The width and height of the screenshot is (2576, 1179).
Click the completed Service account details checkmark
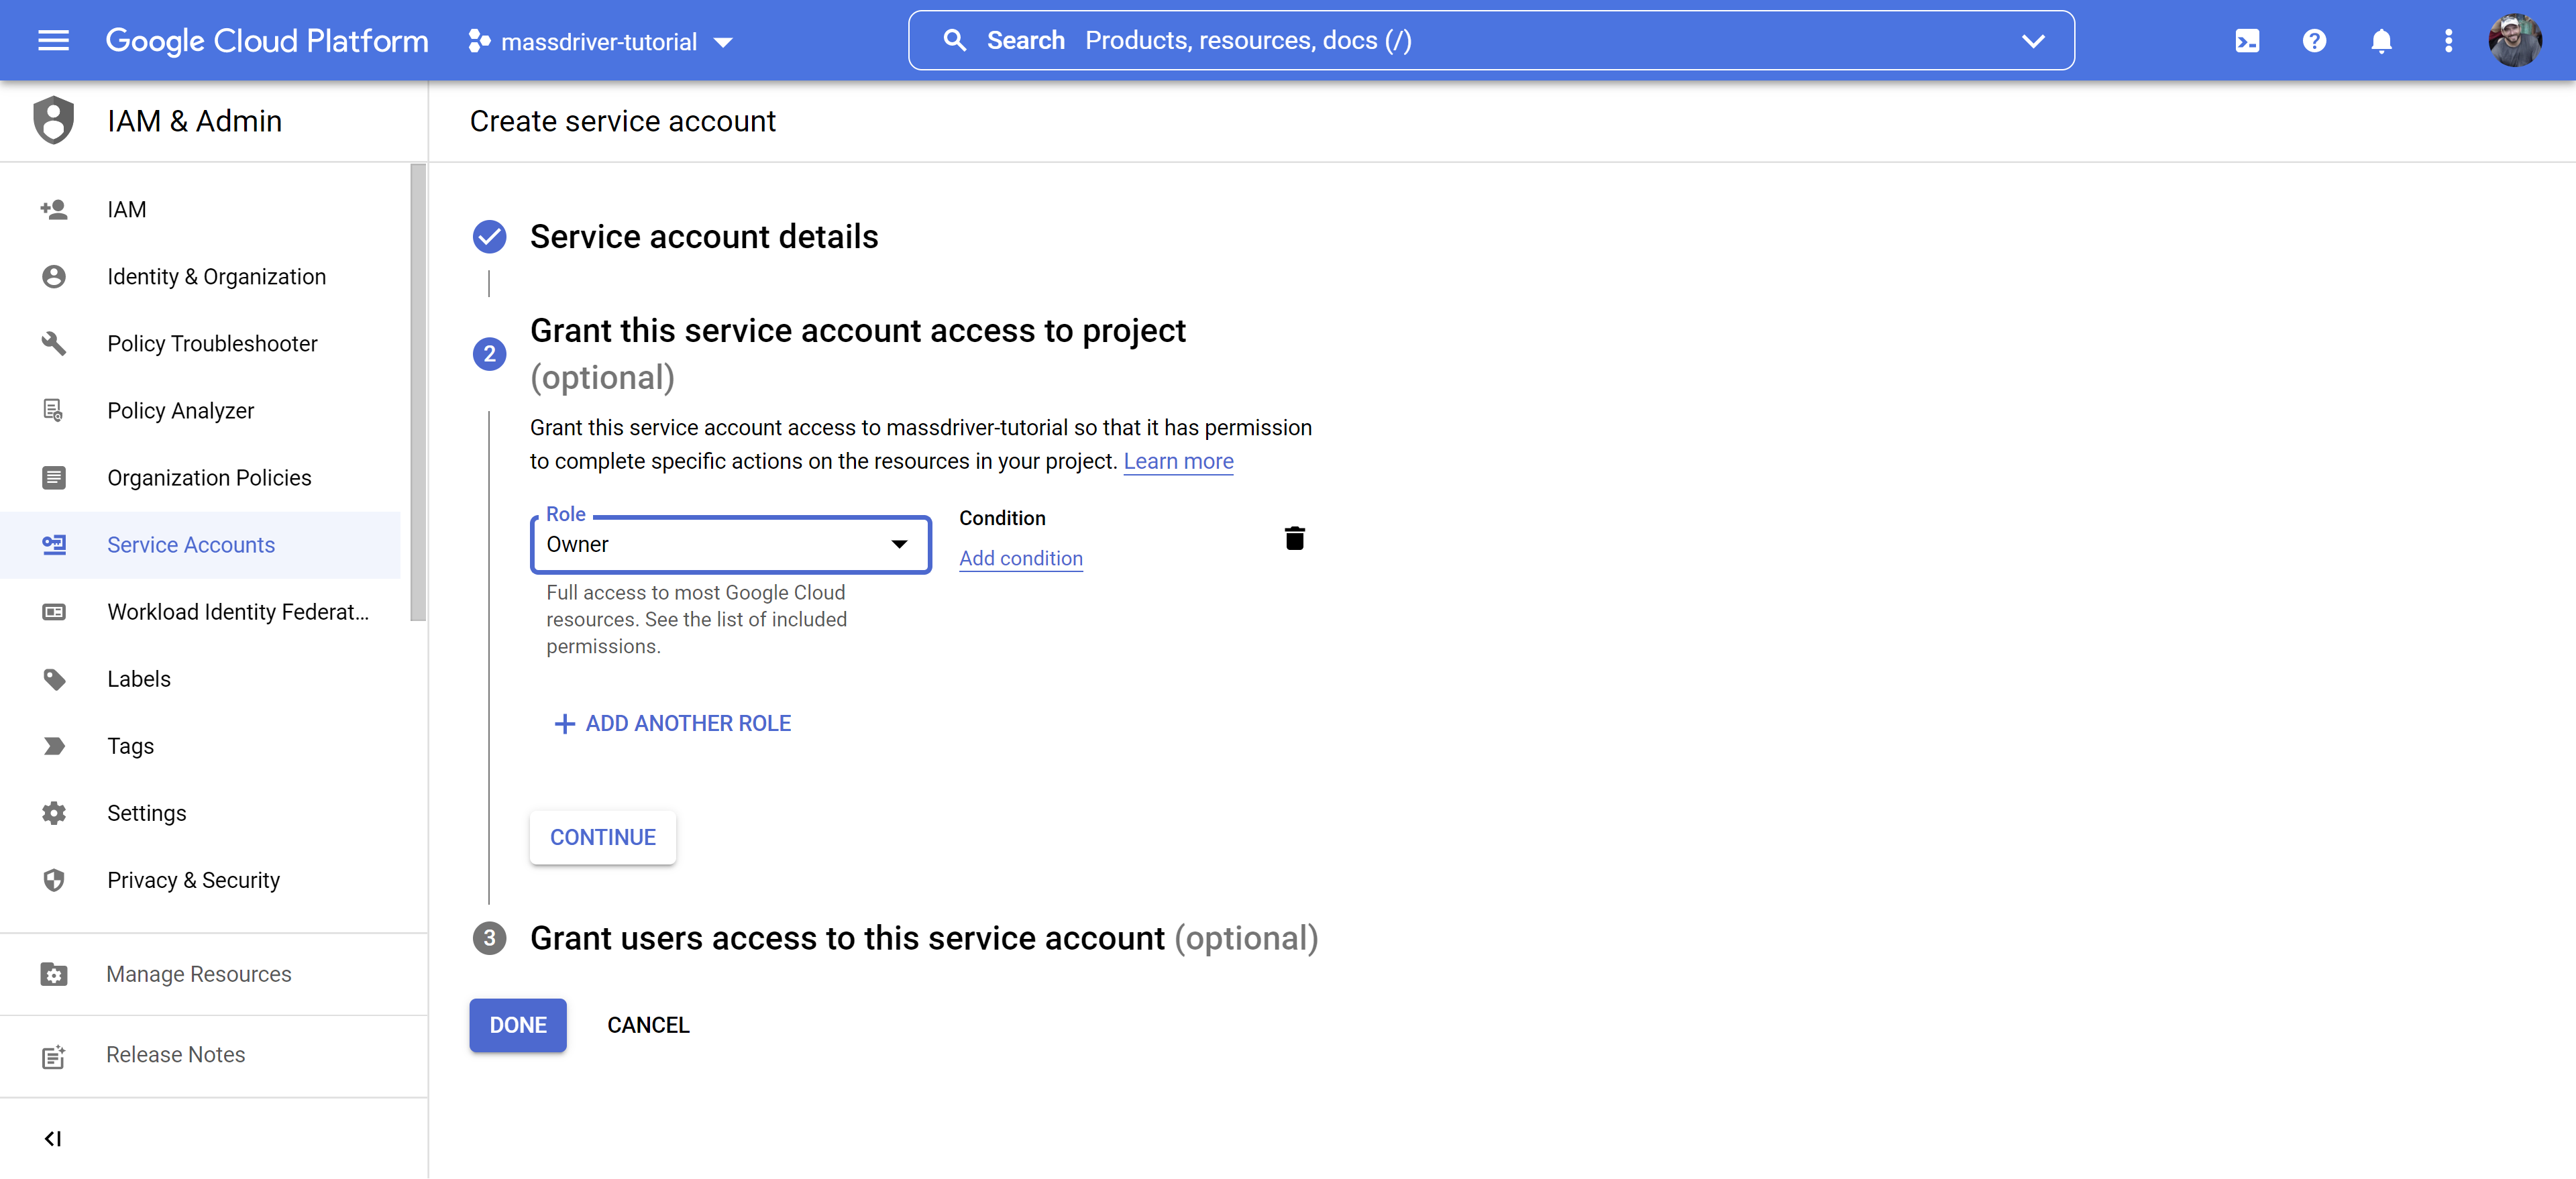(489, 236)
